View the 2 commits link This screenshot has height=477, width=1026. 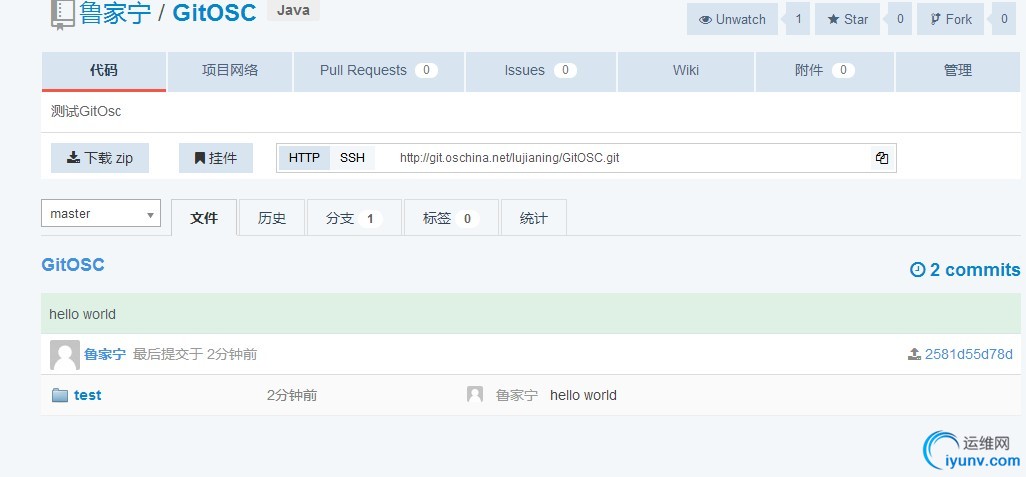[x=965, y=270]
